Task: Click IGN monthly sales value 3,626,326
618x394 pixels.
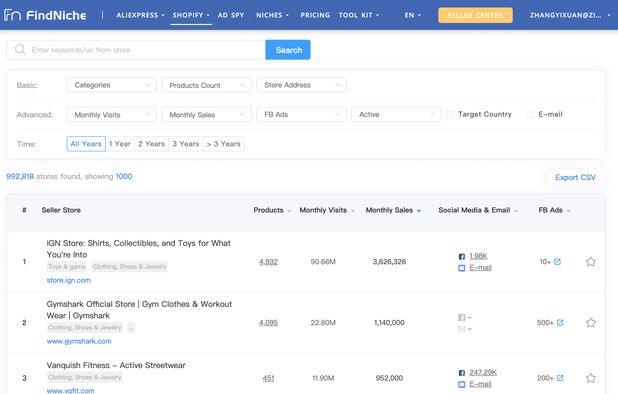Action: point(389,262)
